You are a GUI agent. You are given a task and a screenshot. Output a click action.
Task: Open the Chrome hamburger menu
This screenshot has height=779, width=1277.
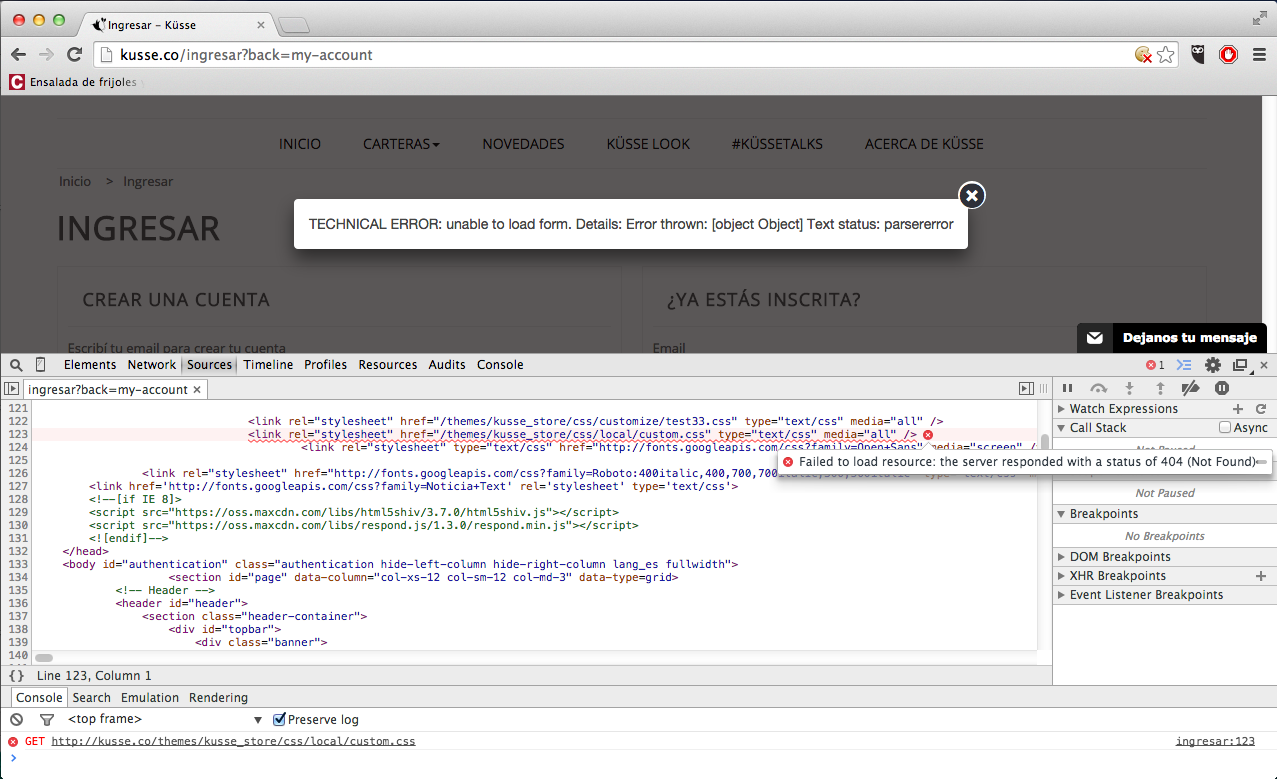pos(1259,55)
